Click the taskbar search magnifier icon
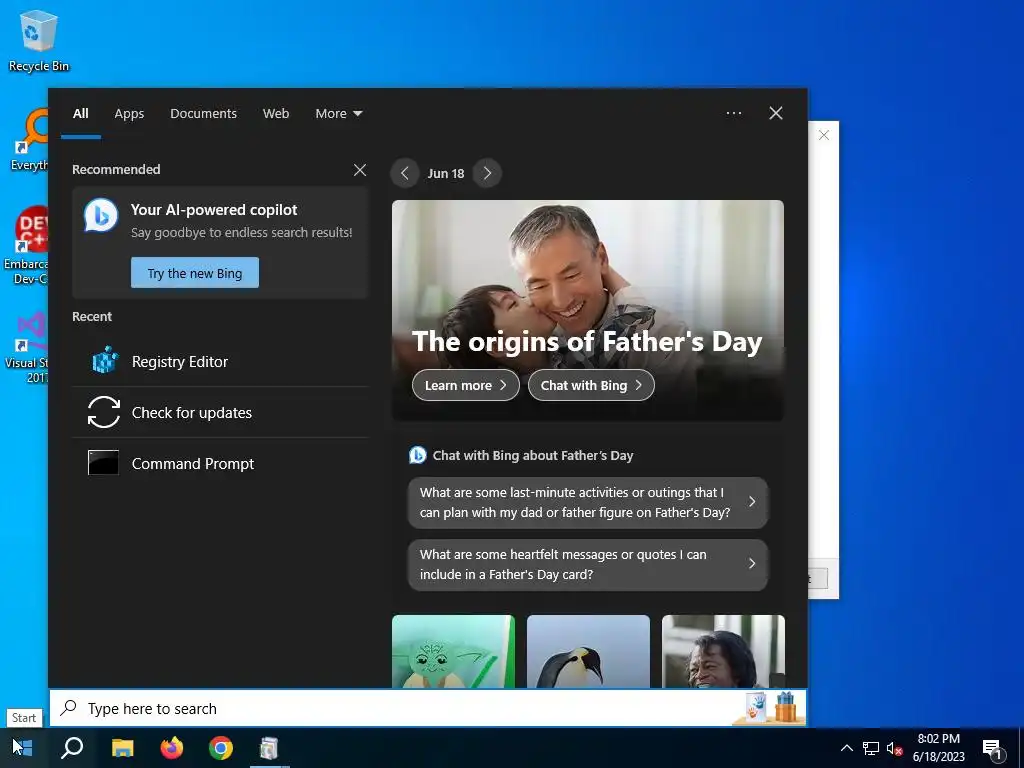 pyautogui.click(x=72, y=748)
